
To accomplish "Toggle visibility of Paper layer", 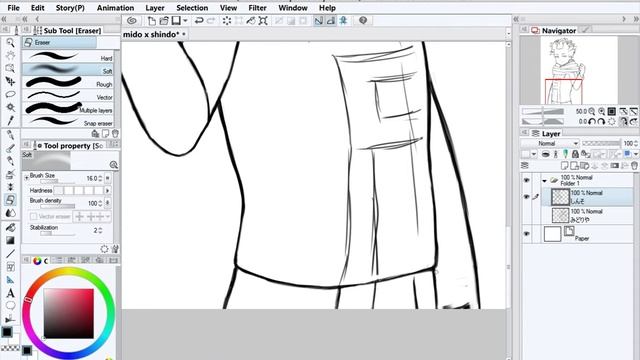I will click(527, 234).
